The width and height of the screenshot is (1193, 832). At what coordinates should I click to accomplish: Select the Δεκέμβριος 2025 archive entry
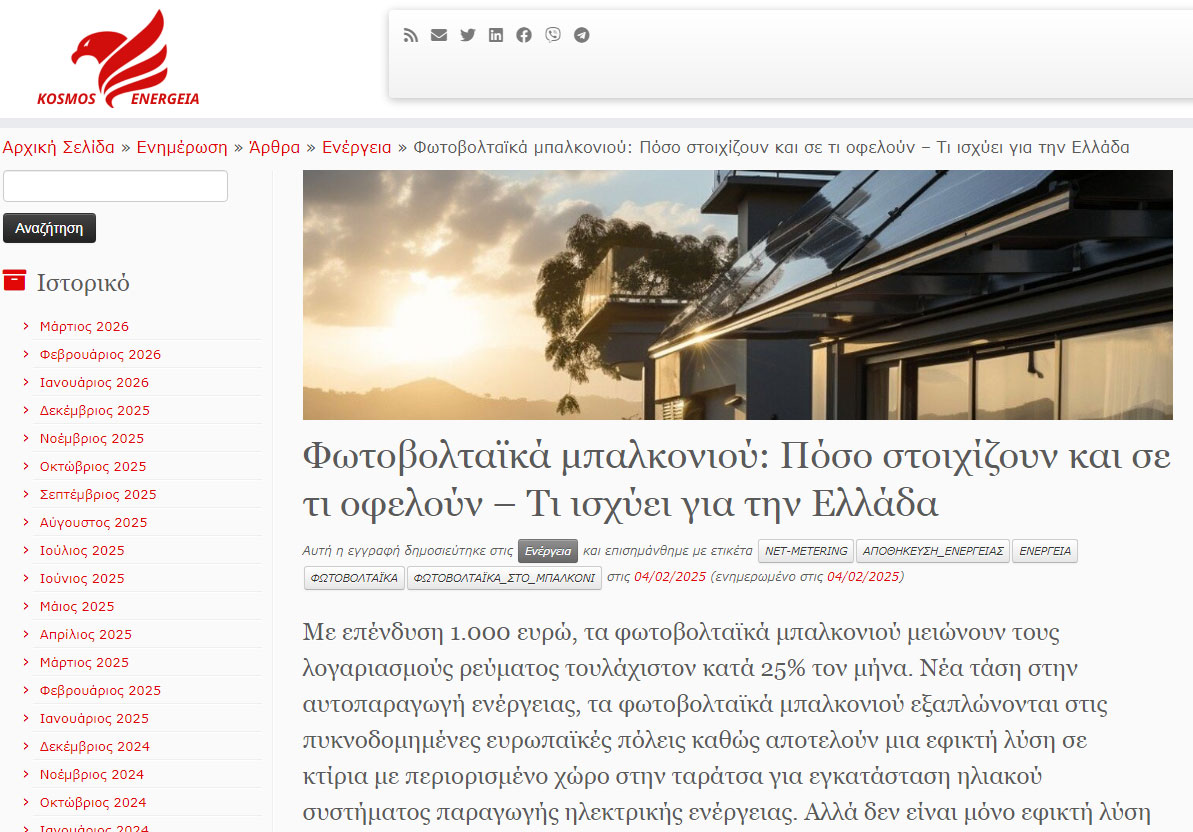coord(94,410)
